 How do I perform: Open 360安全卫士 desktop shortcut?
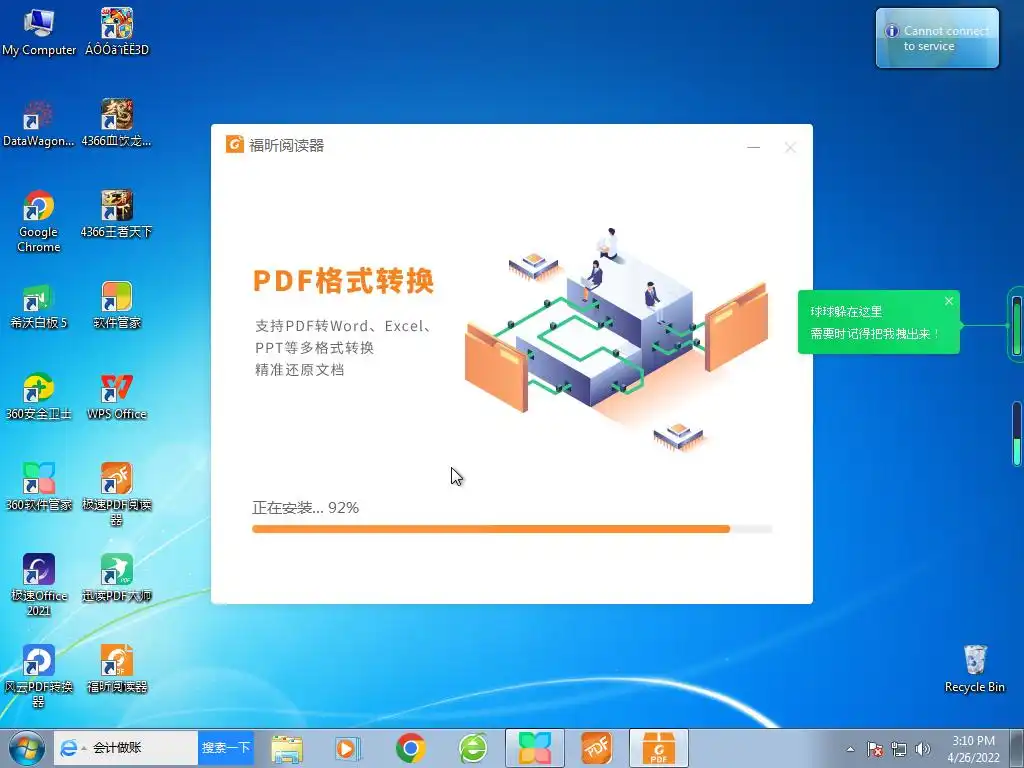click(39, 397)
